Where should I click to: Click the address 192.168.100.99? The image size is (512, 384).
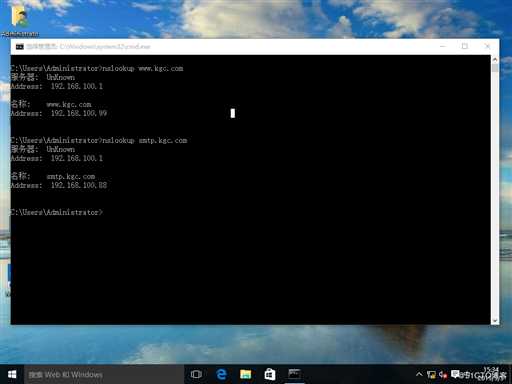79,113
